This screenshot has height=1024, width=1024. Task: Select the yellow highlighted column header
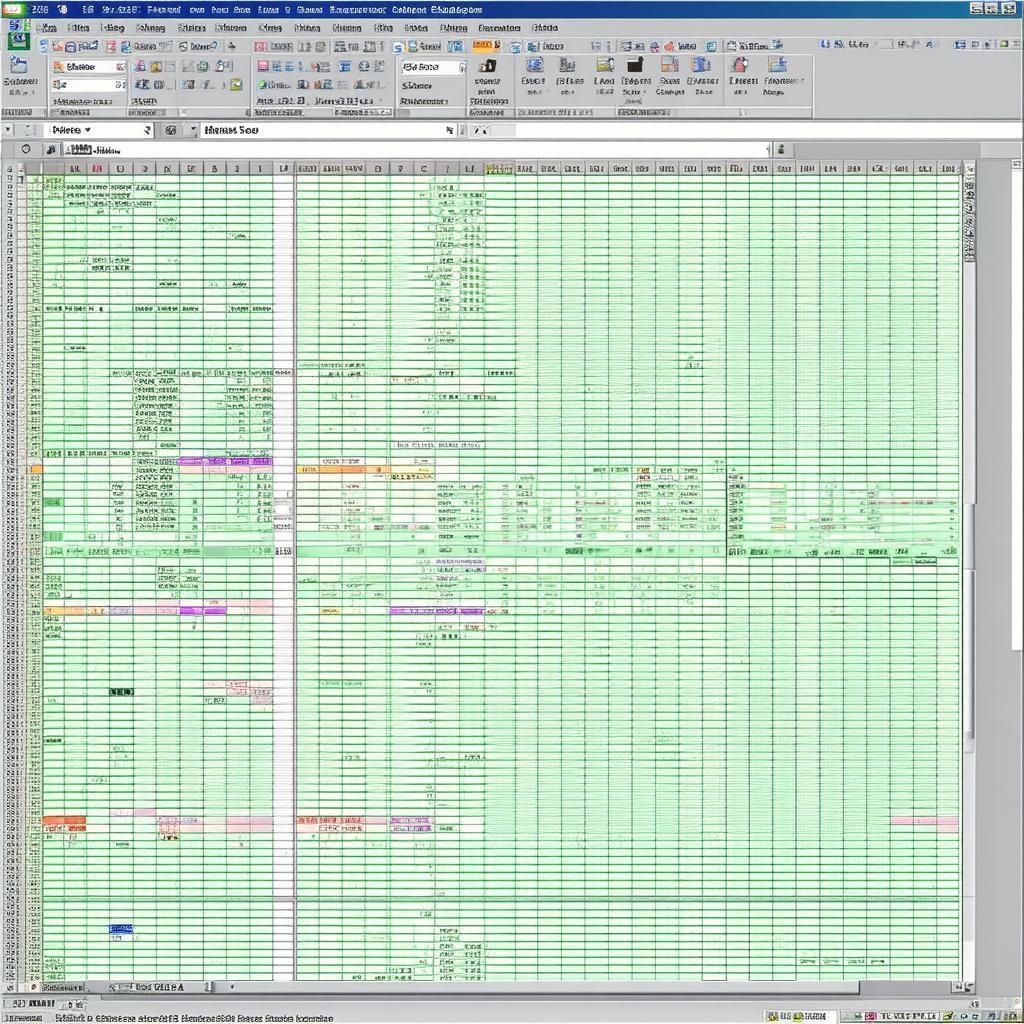tap(499, 169)
